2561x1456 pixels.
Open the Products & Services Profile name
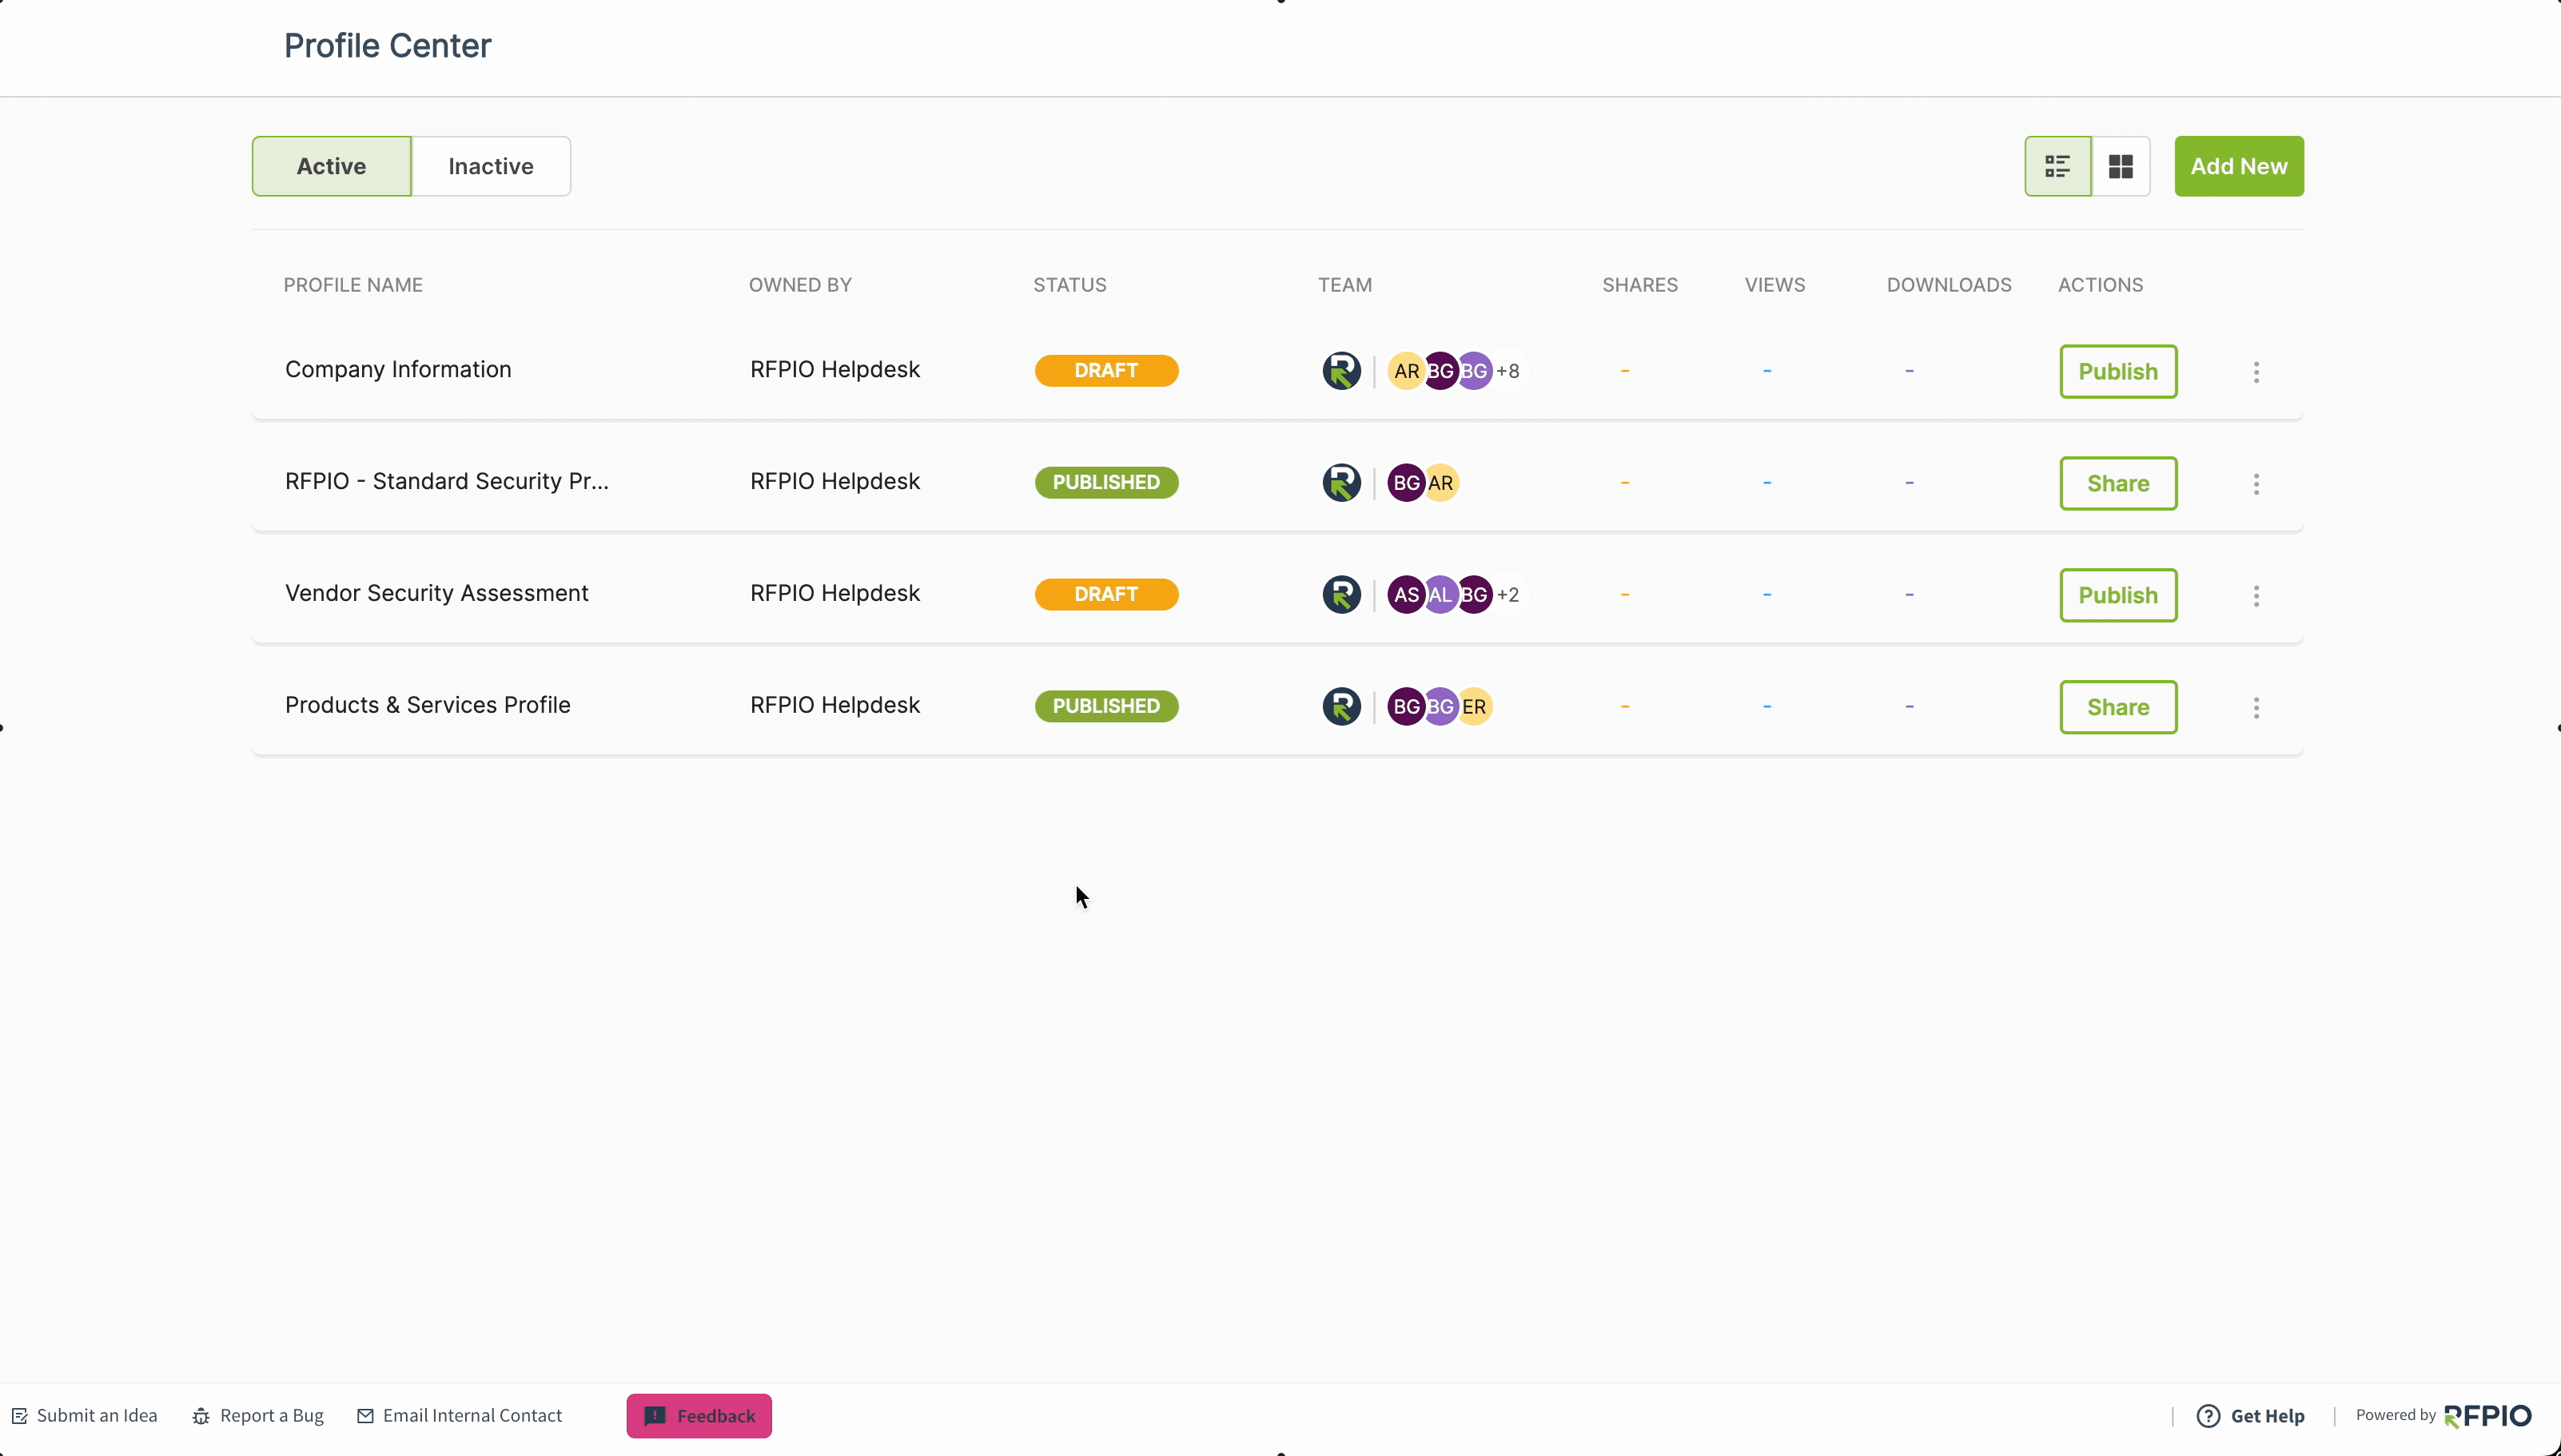pos(427,706)
